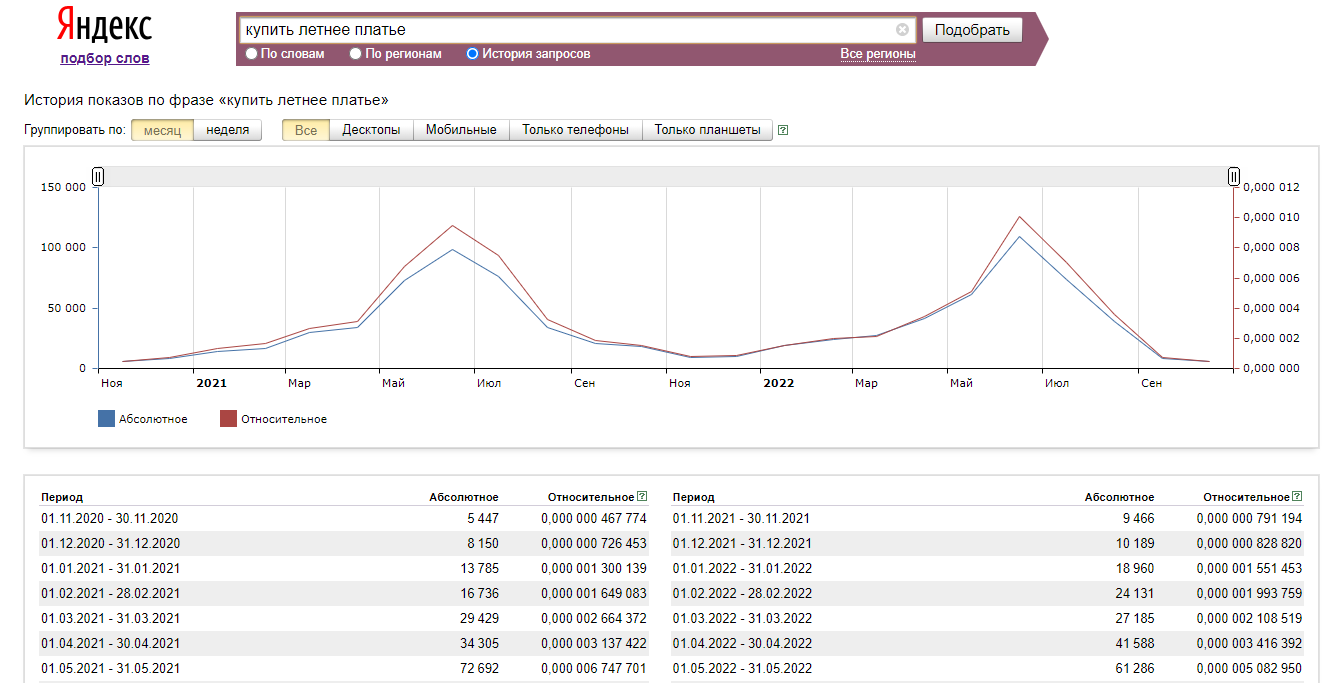Click the help icon beside right Относительное column
1338x683 pixels.
click(1297, 496)
